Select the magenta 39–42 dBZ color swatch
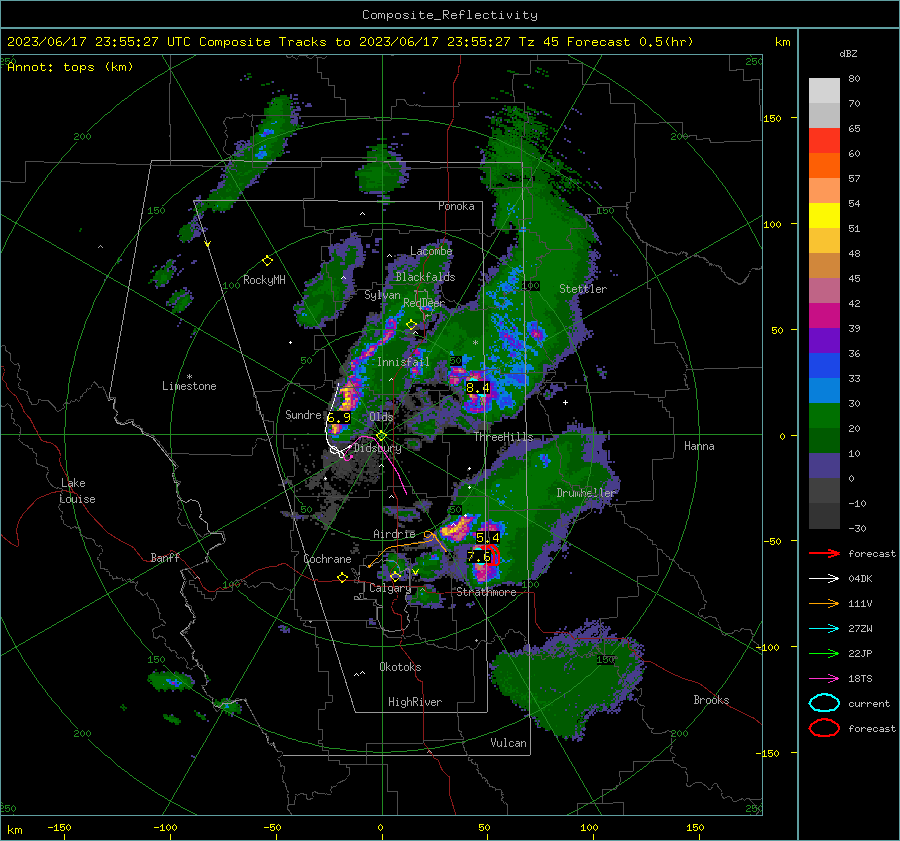Viewport: 900px width, 841px height. tap(824, 315)
